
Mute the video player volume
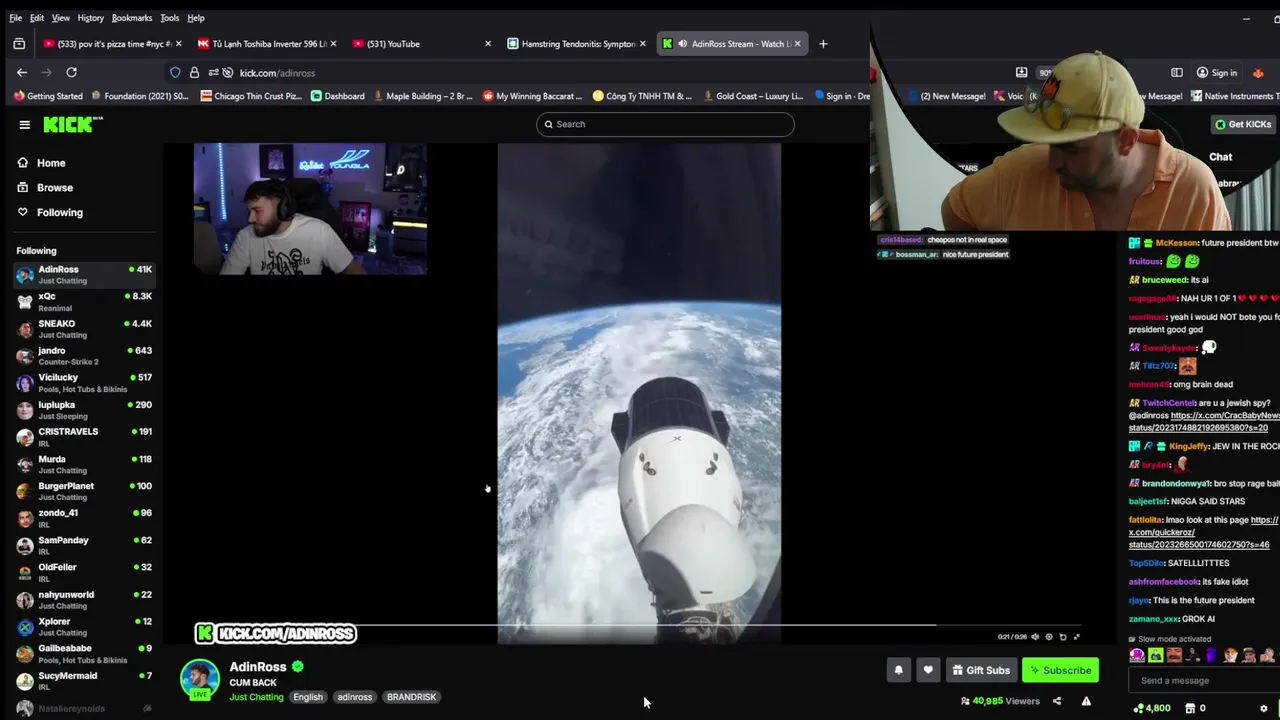(x=1035, y=637)
